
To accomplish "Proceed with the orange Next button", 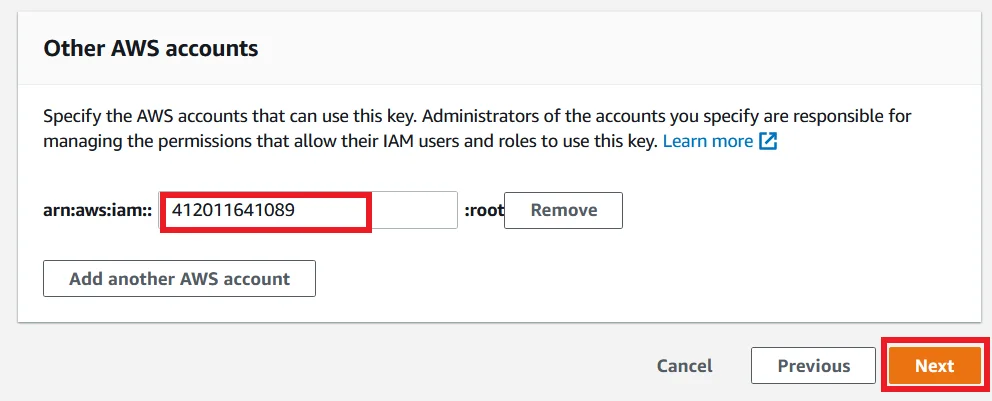I will coord(934,366).
